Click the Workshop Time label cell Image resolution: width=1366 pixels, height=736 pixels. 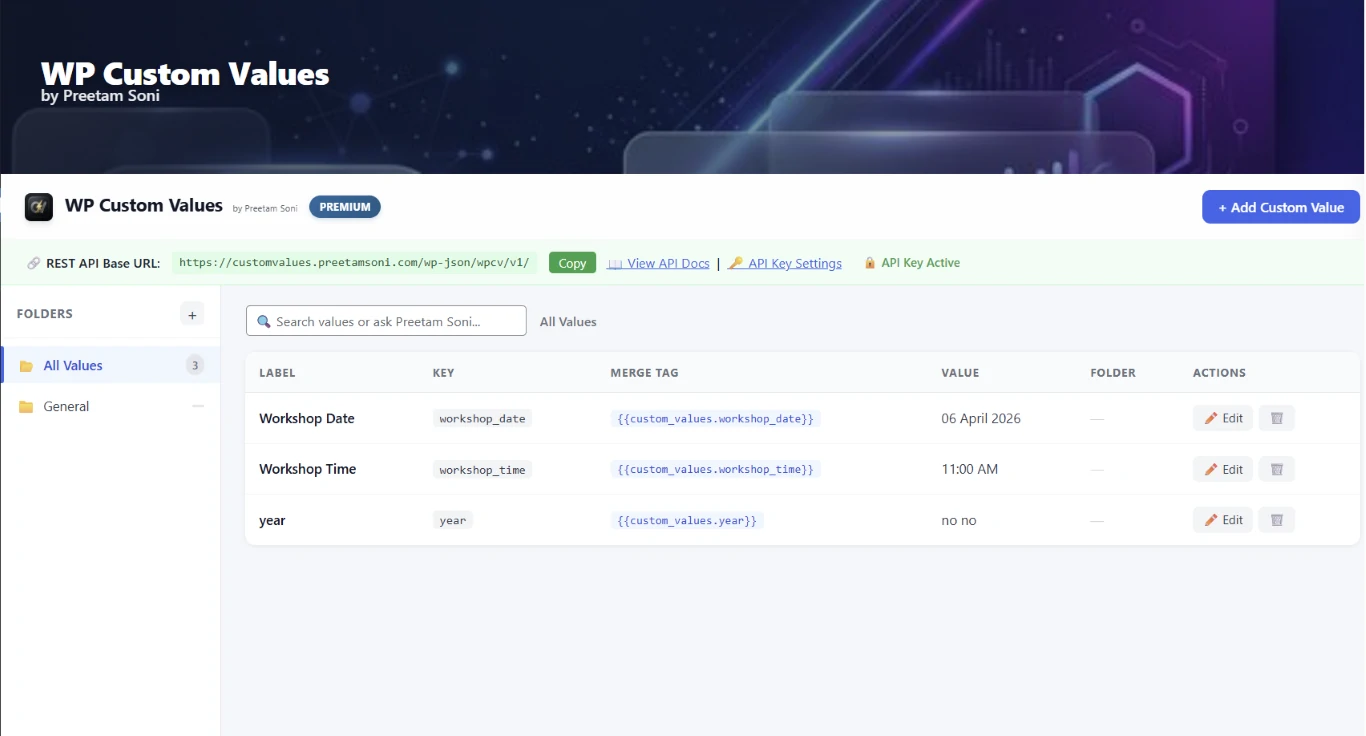[308, 469]
